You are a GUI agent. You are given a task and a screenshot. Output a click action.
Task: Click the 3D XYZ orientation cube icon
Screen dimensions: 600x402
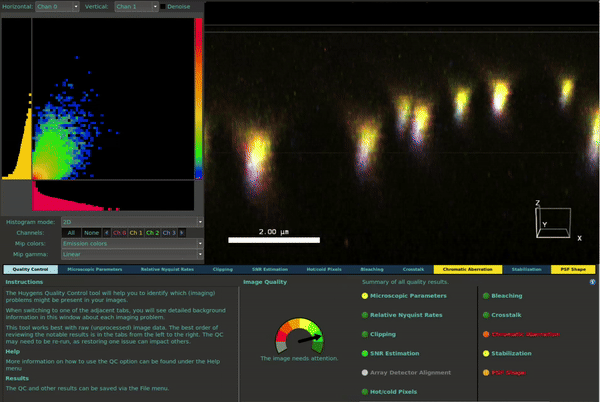pos(554,221)
